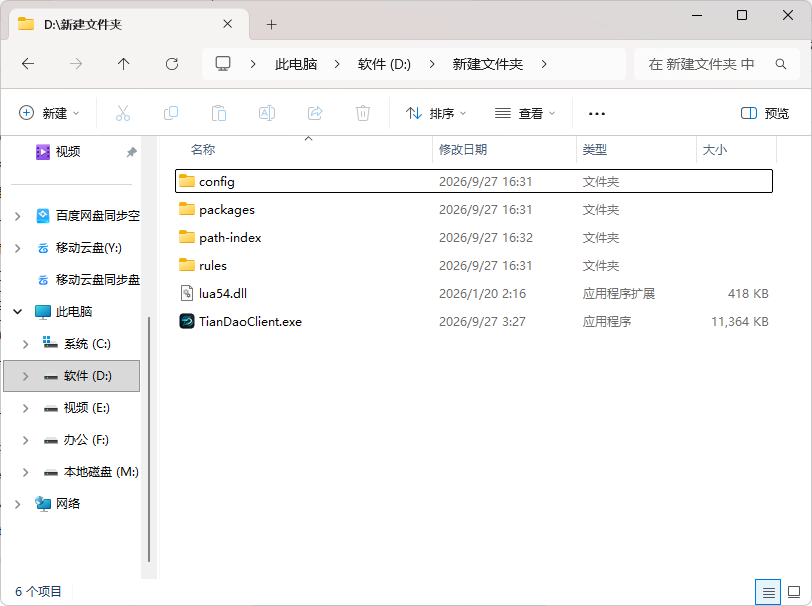Sort by the 类型 column header
812x606 pixels.
(x=594, y=150)
